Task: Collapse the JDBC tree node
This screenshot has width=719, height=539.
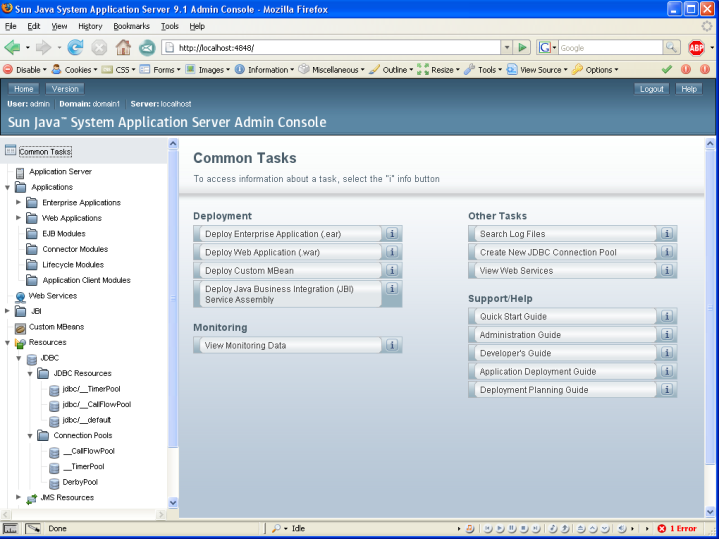Action: point(18,358)
